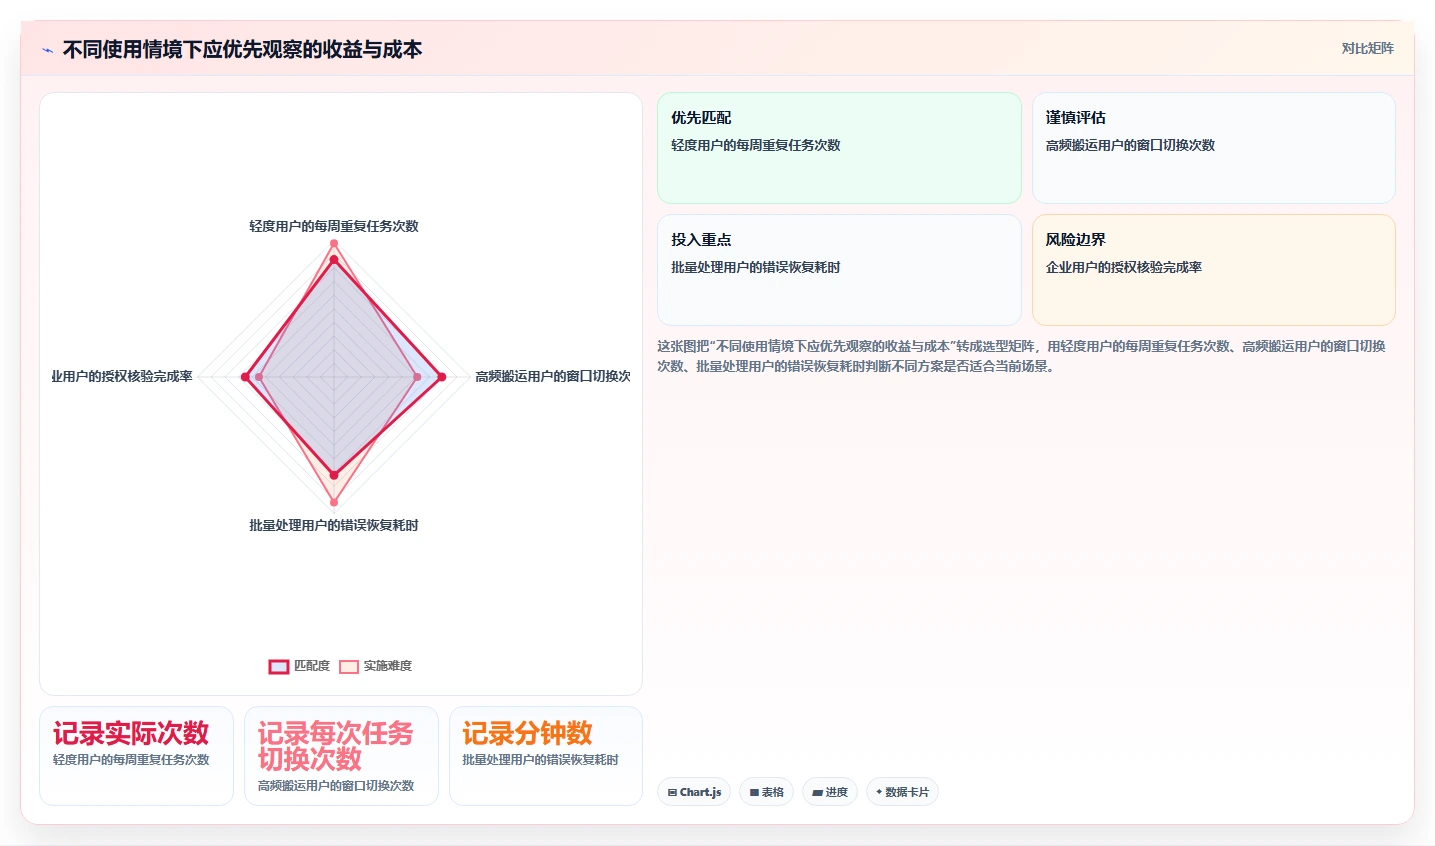Select the 记录实际次数 stat card
The image size is (1435, 846).
point(136,756)
